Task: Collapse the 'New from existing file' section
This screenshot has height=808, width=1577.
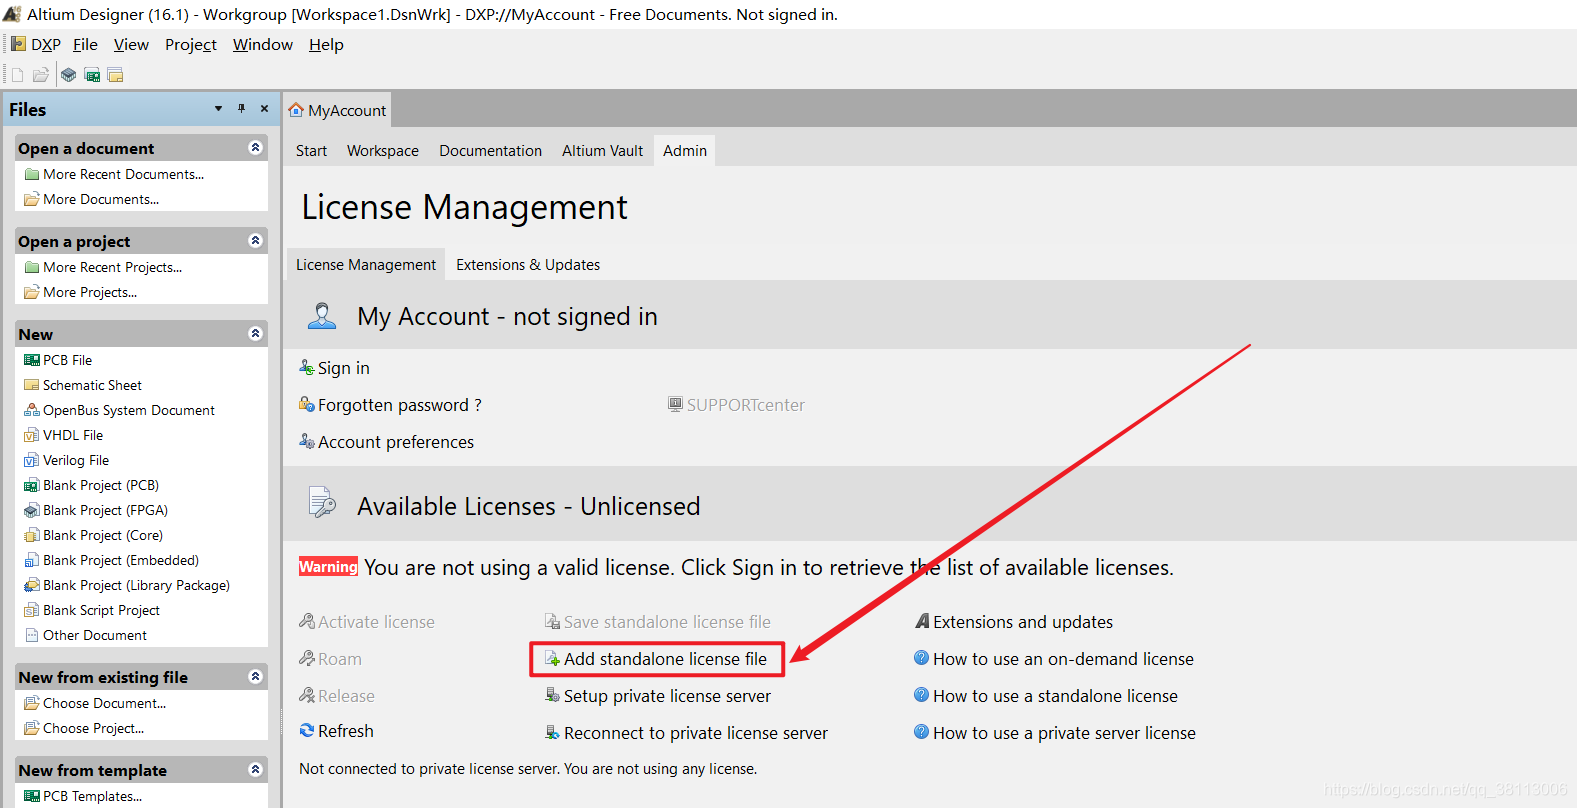Action: (255, 677)
